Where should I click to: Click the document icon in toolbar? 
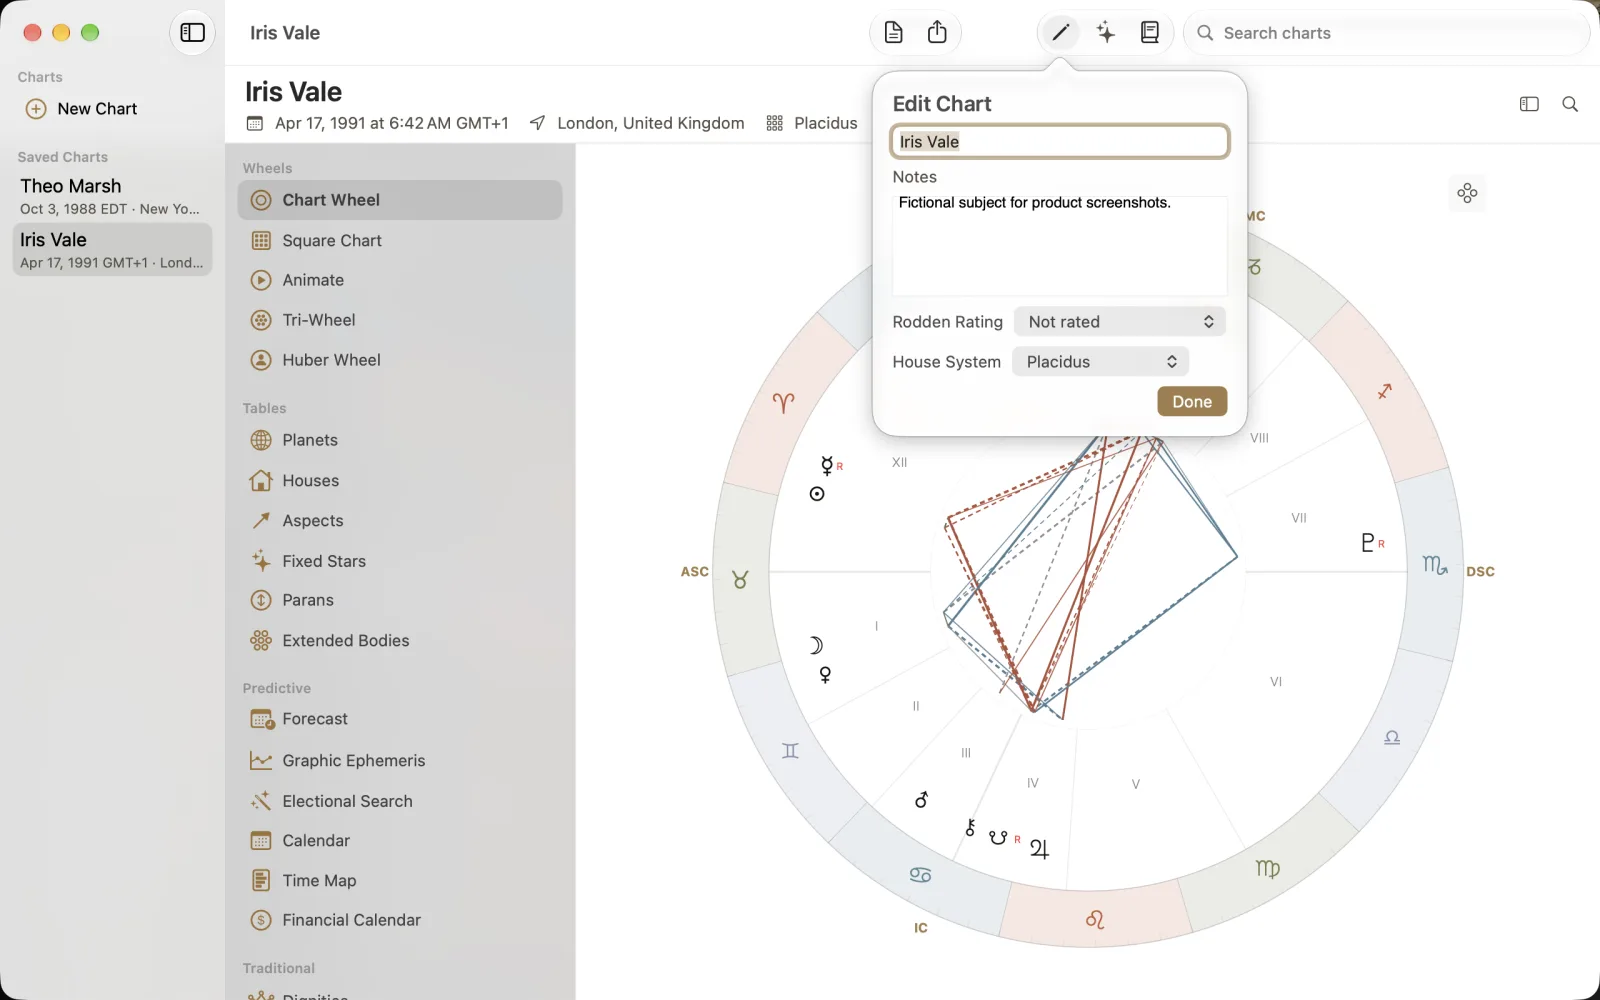(894, 33)
